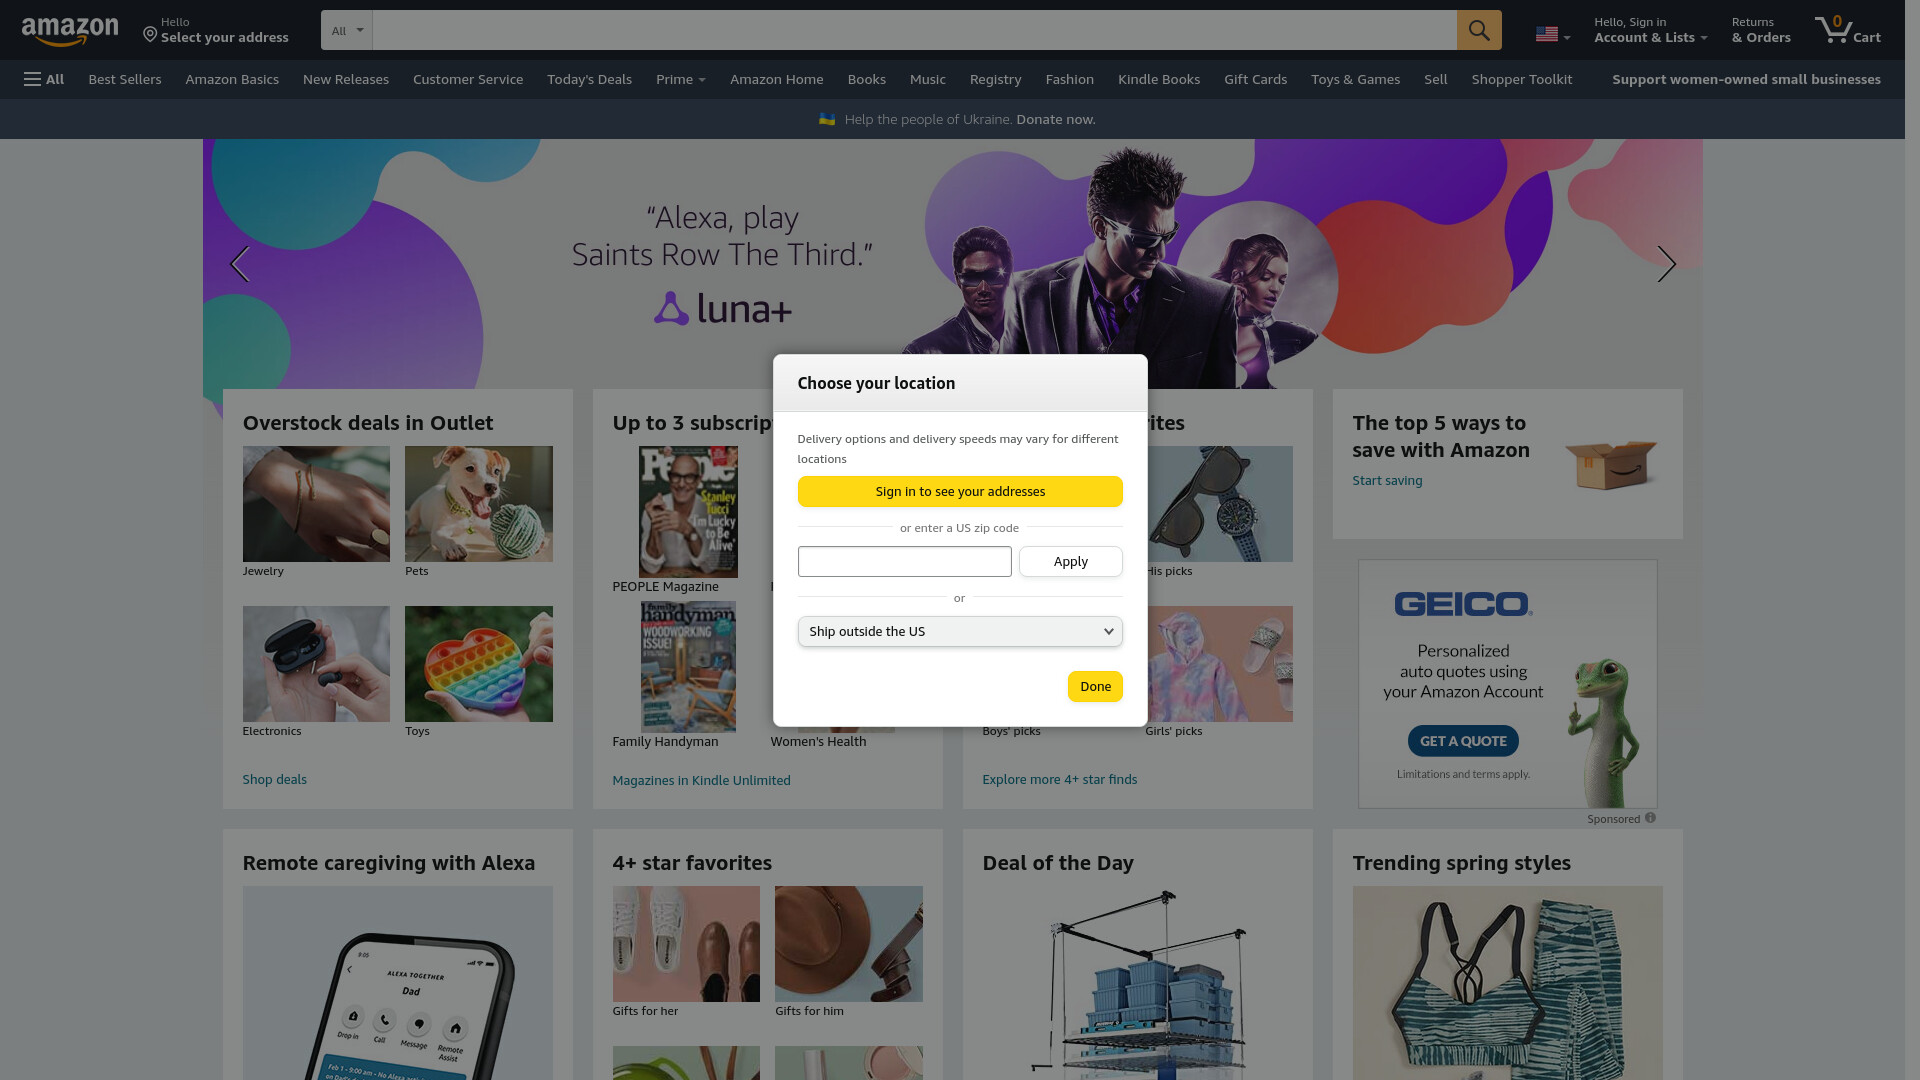Open Returns & Orders
This screenshot has width=1920, height=1080.
pos(1761,30)
